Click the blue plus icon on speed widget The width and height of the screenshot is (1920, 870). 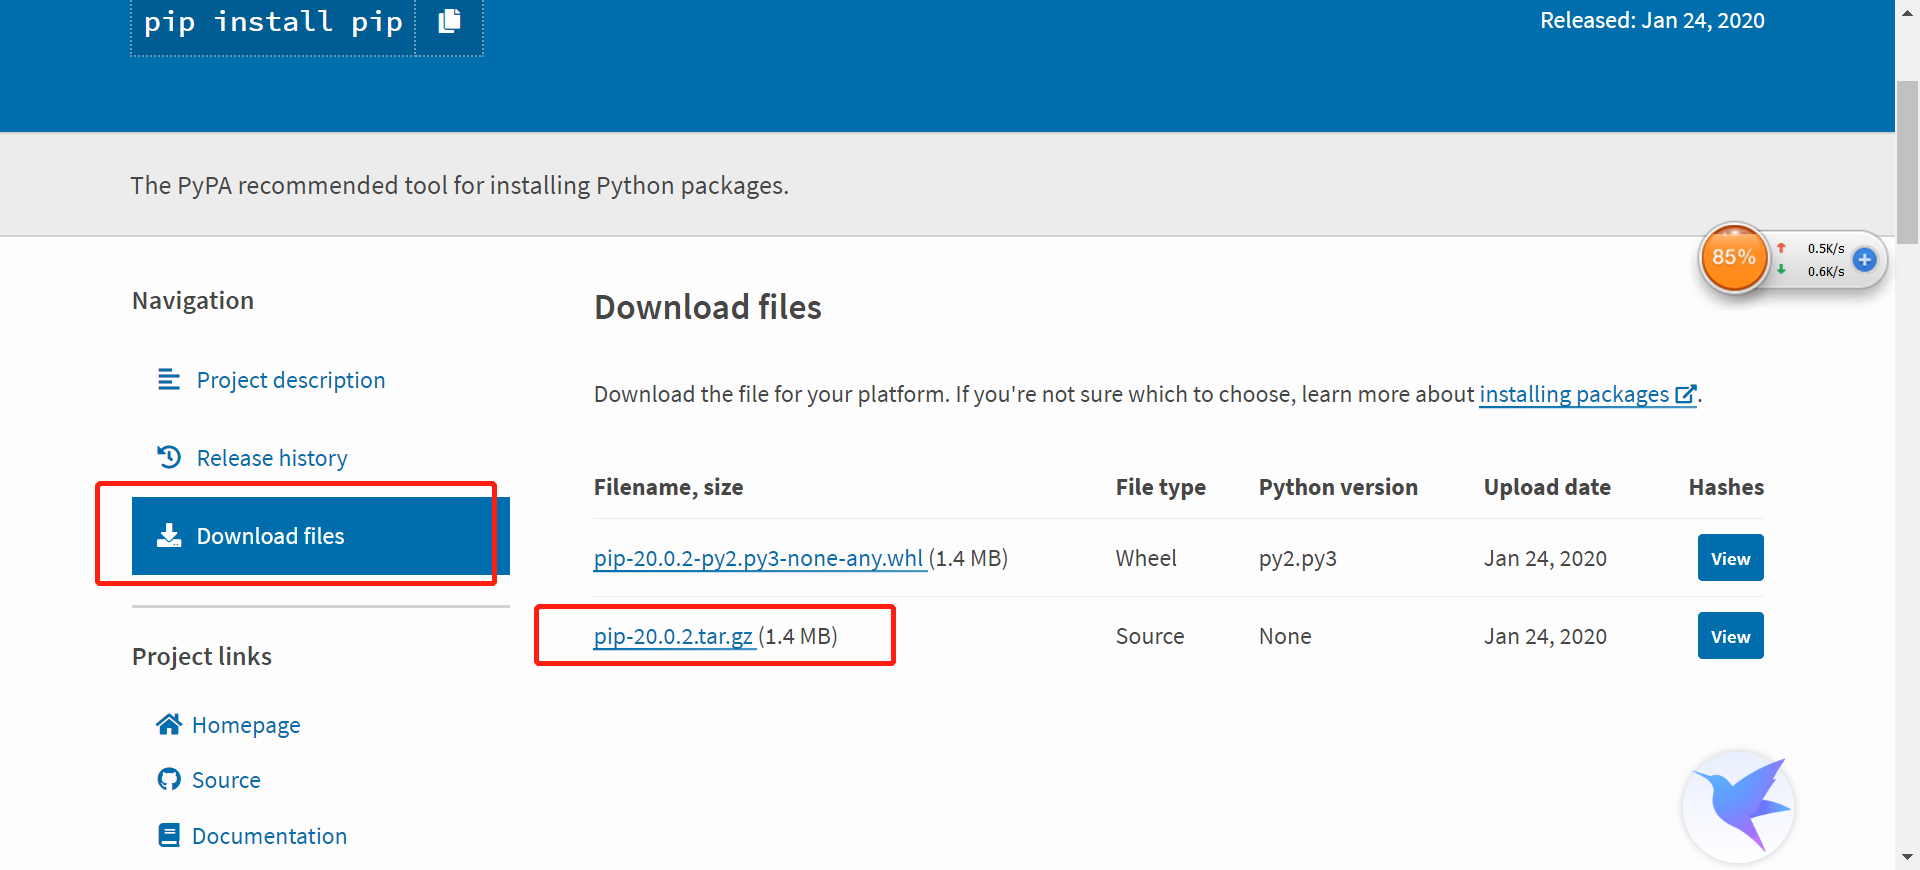coord(1864,260)
